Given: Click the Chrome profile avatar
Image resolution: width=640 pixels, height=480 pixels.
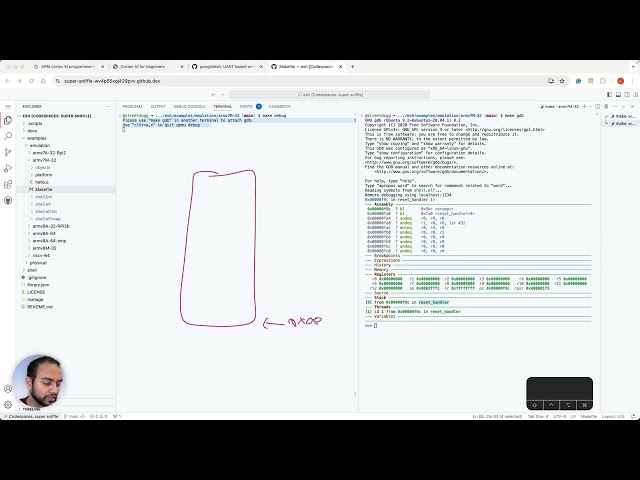Looking at the screenshot, I should pos(620,81).
